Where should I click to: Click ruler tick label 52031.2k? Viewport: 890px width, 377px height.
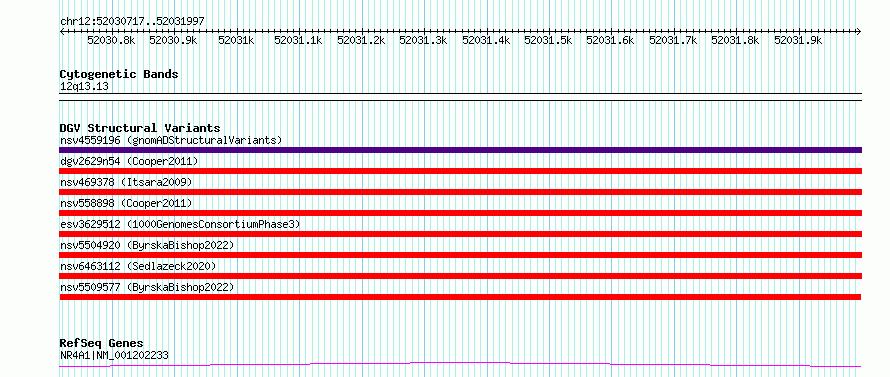pyautogui.click(x=361, y=40)
